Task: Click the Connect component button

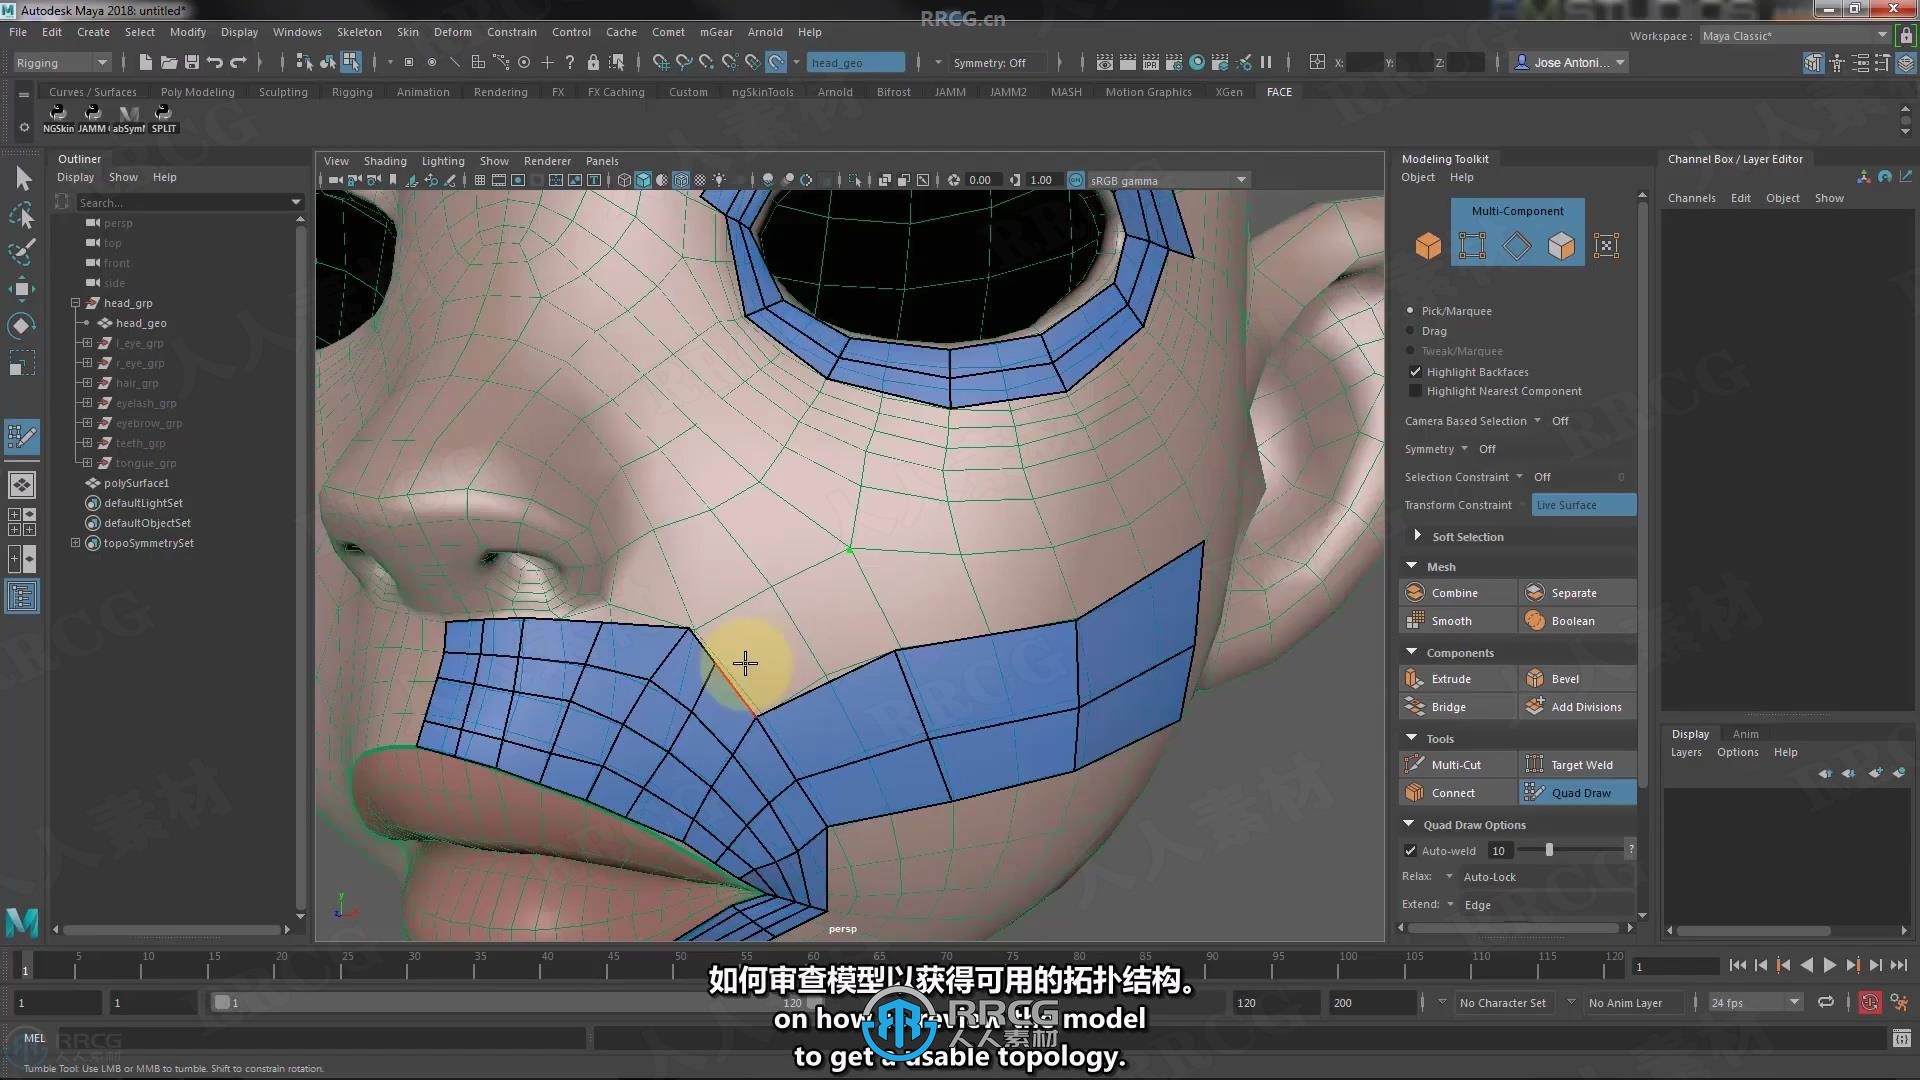Action: (1452, 793)
